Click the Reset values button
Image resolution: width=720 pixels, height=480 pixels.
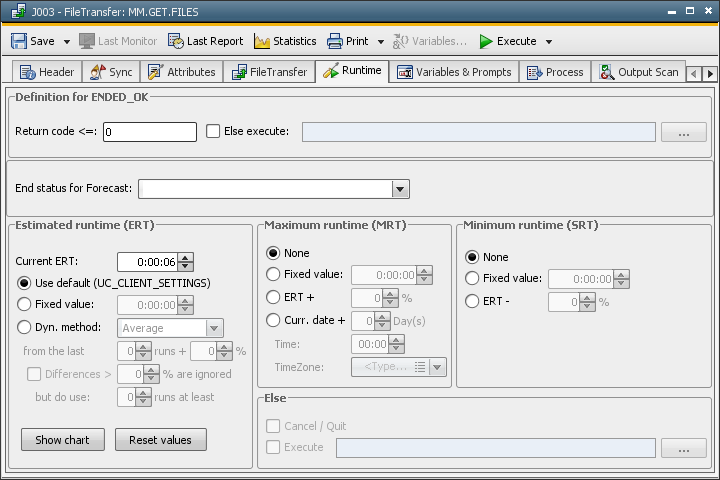click(x=160, y=440)
